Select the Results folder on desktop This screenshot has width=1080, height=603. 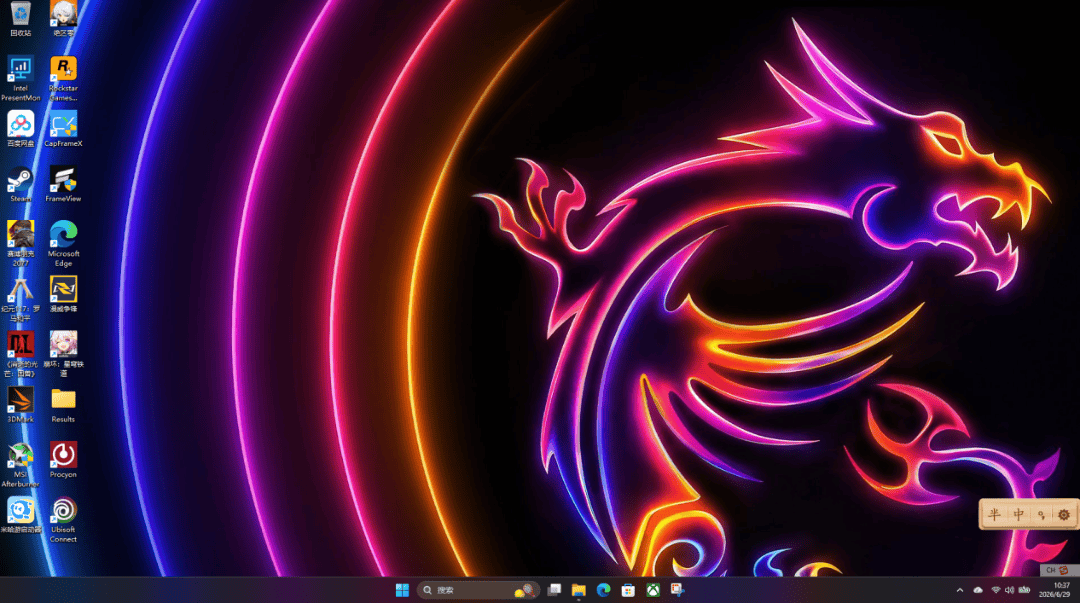coord(63,405)
